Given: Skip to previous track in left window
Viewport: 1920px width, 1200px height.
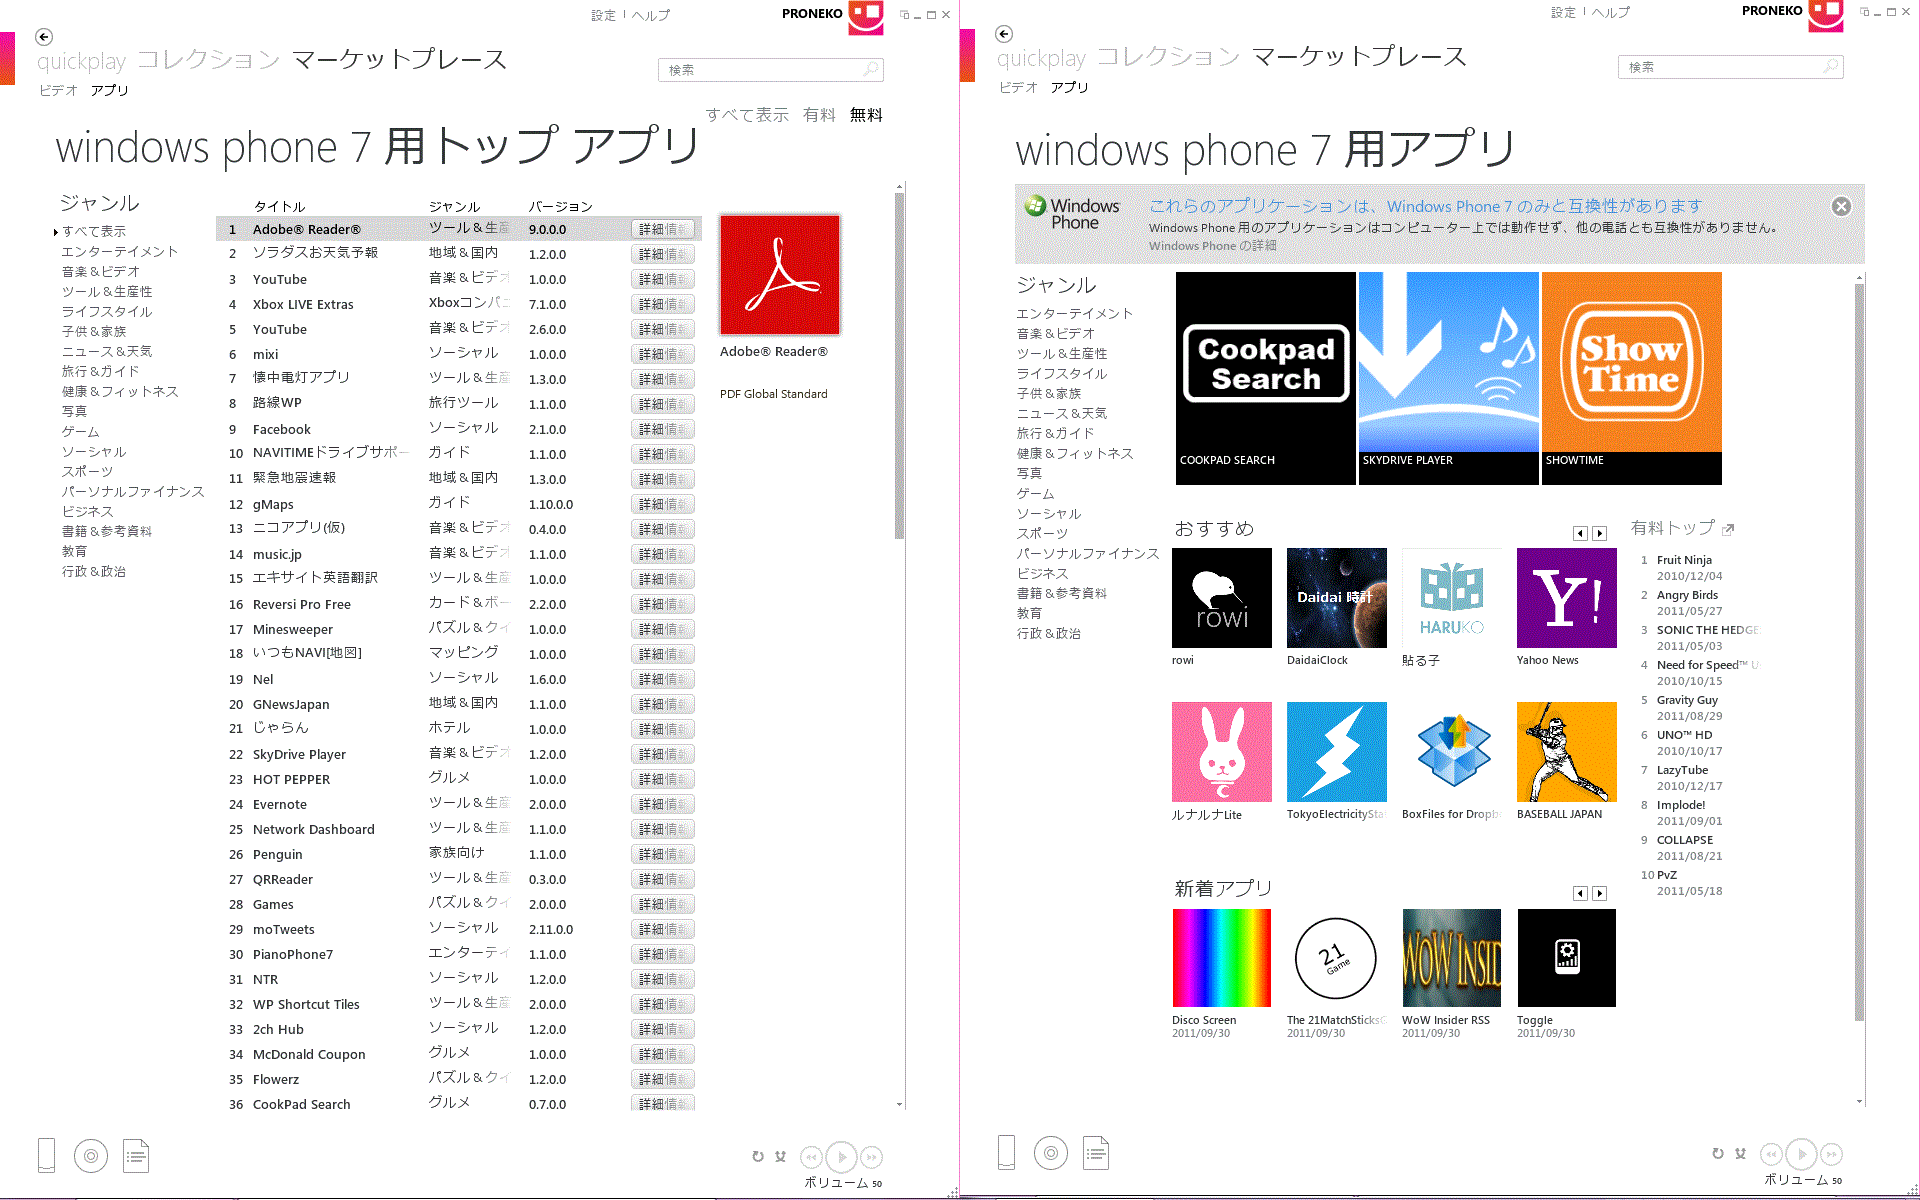Looking at the screenshot, I should (811, 1157).
